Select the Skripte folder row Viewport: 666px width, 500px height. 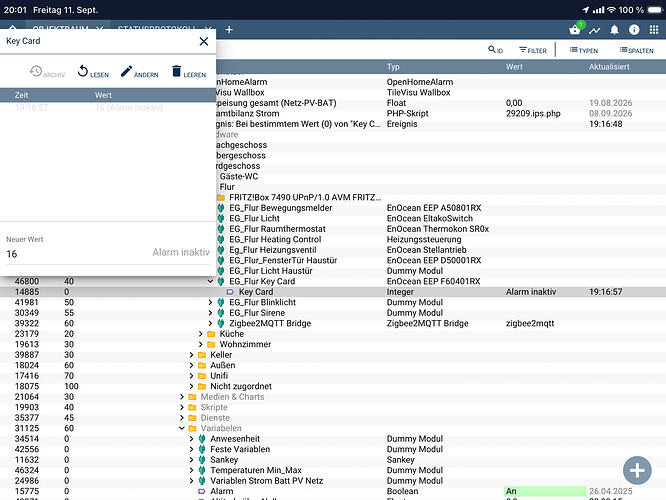333,407
